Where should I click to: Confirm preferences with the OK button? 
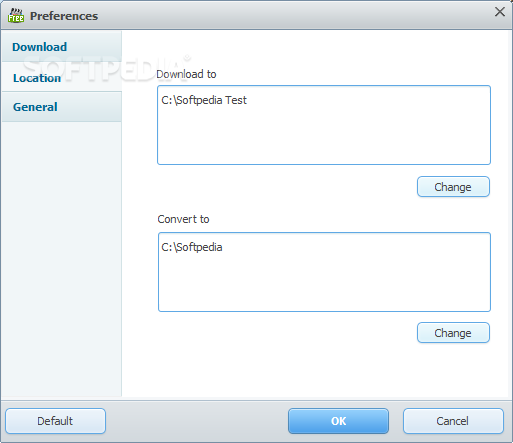338,421
